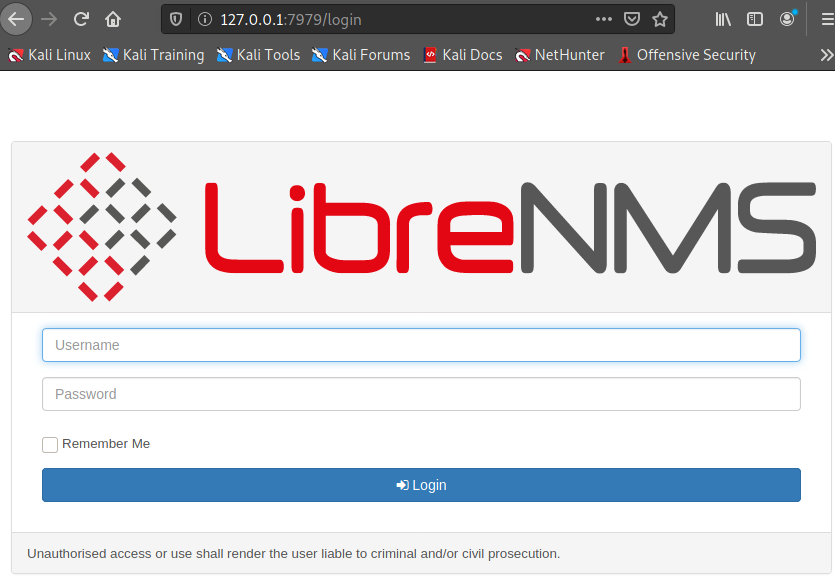Screen dimensions: 835x584
Task: Save page to Pocket
Action: click(x=632, y=19)
